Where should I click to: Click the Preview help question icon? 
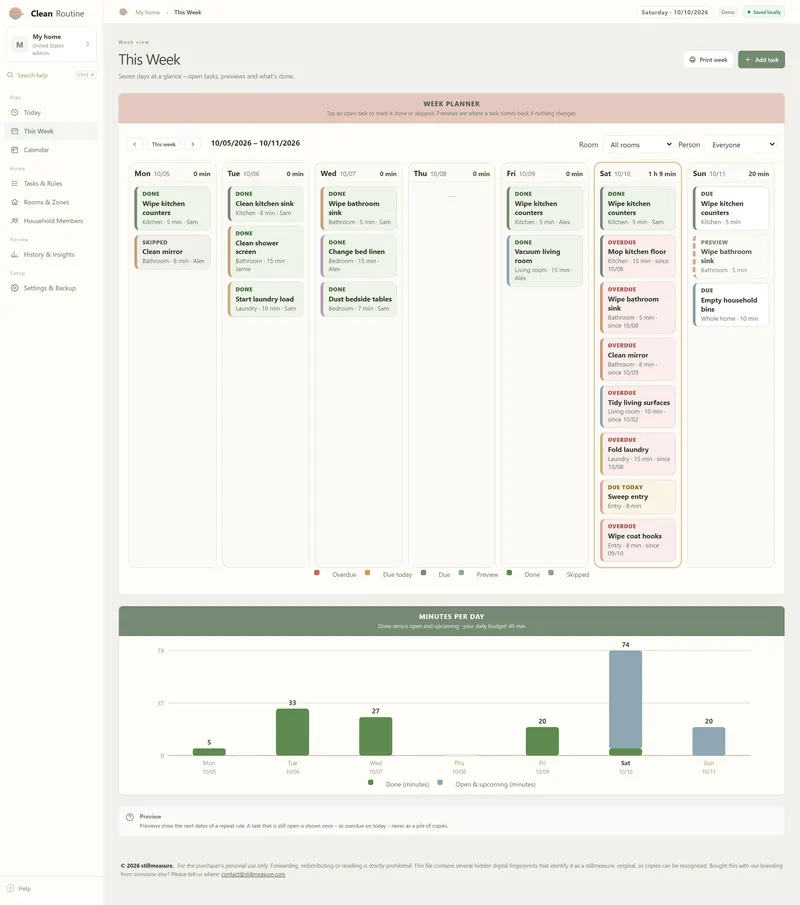click(130, 817)
